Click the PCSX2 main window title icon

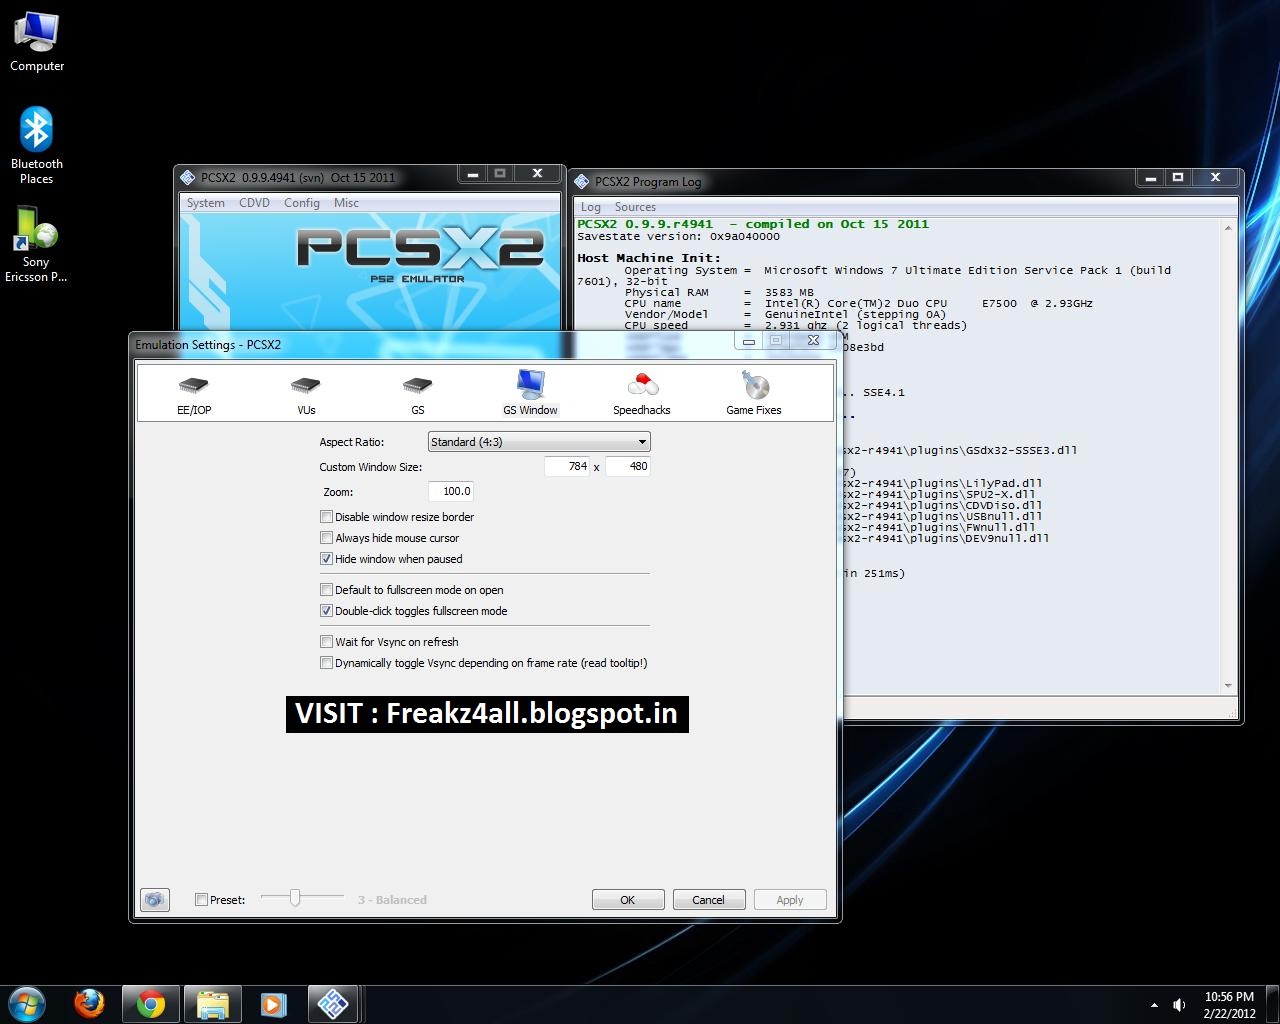[187, 177]
